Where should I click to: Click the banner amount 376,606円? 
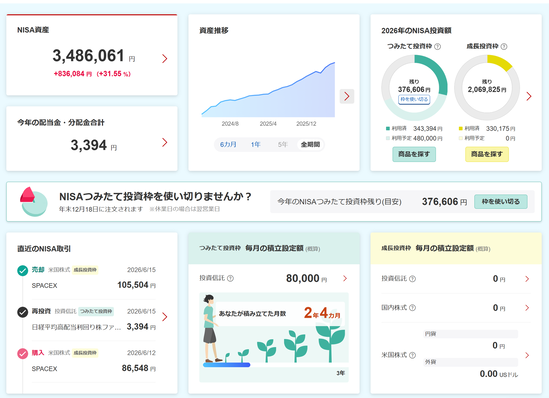444,202
